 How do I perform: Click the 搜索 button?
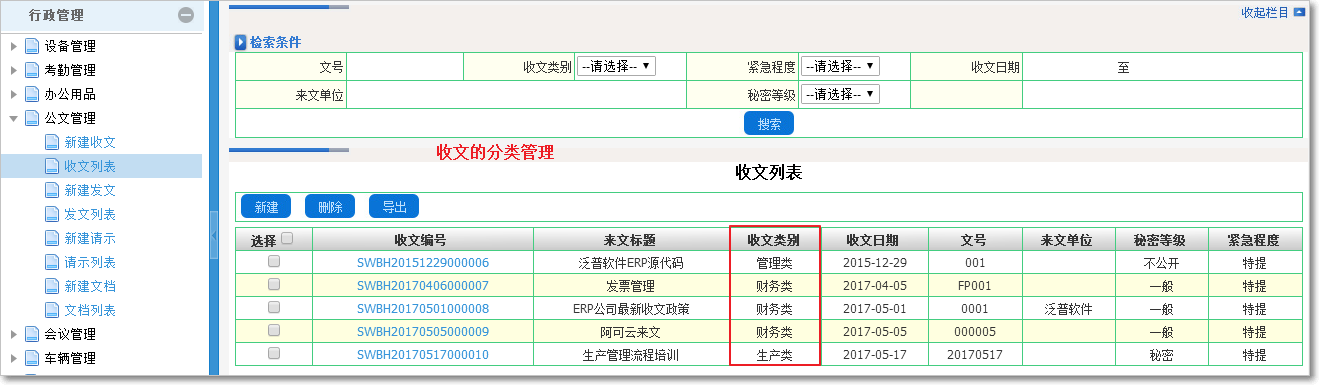[769, 123]
